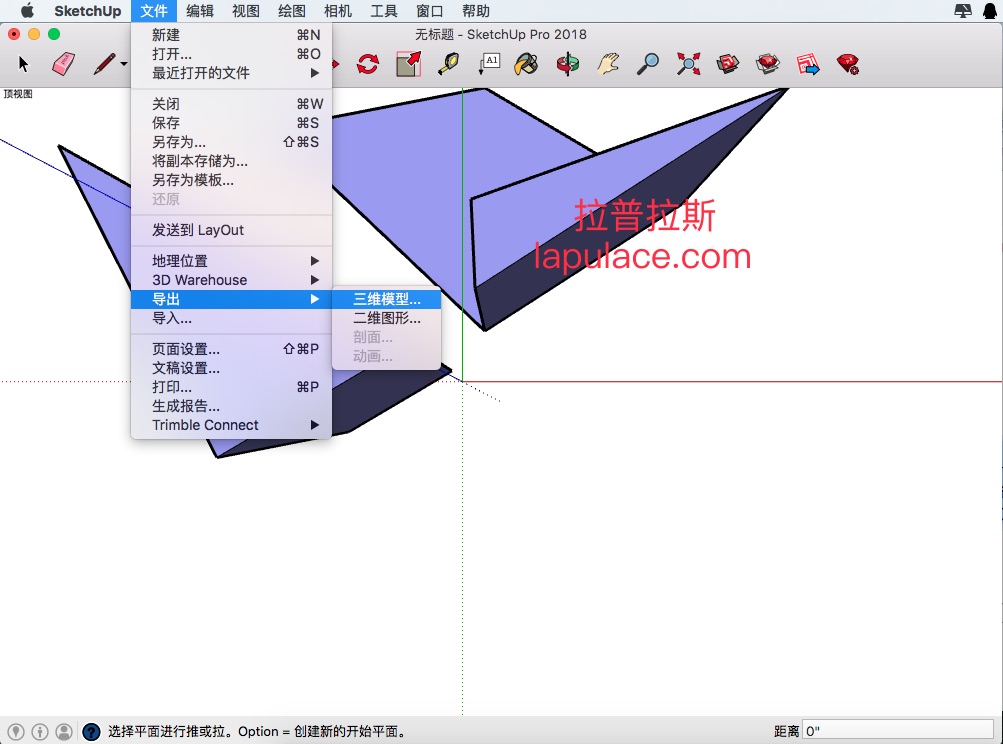
Task: Click the Zoom Extents icon
Action: (688, 64)
